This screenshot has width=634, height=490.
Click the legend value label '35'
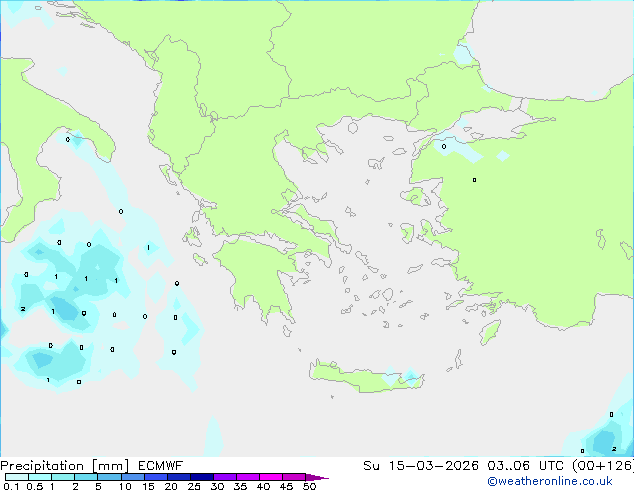click(x=240, y=486)
